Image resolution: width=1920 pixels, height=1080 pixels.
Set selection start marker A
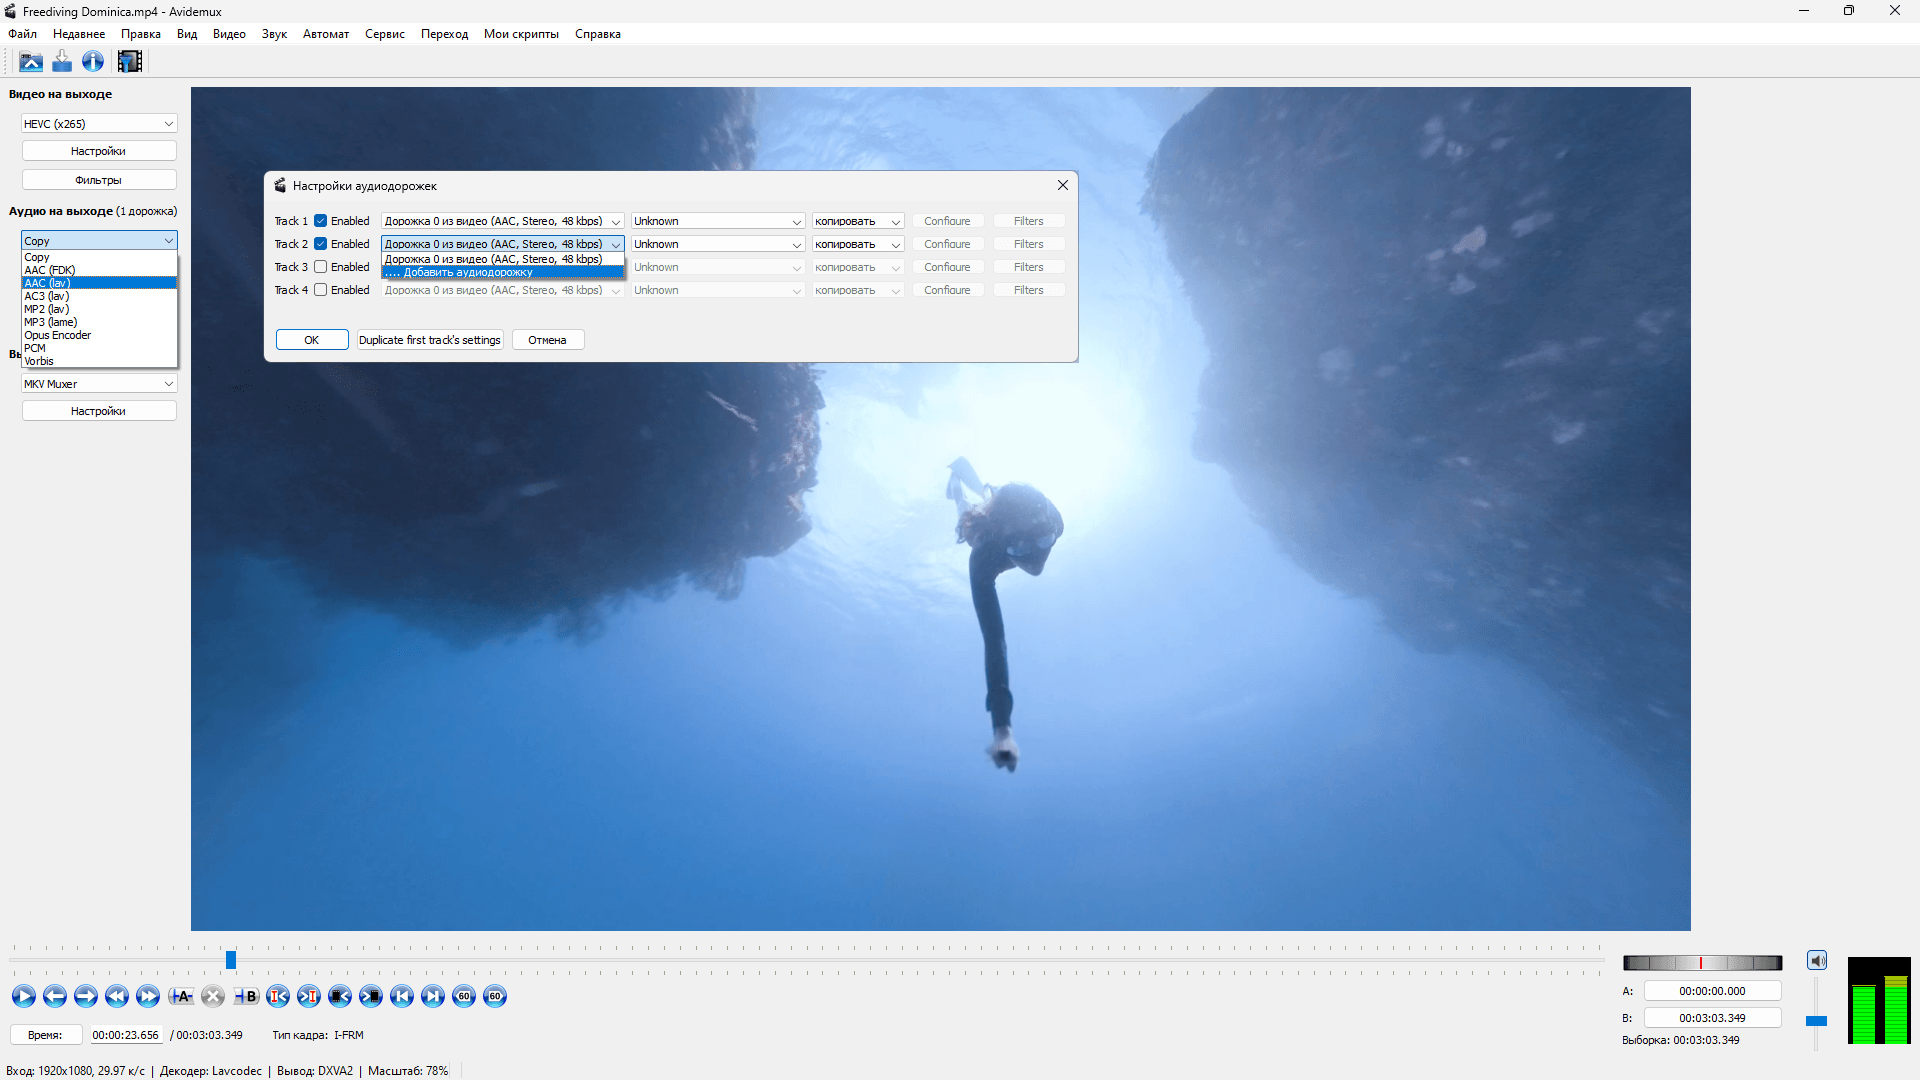(x=181, y=996)
